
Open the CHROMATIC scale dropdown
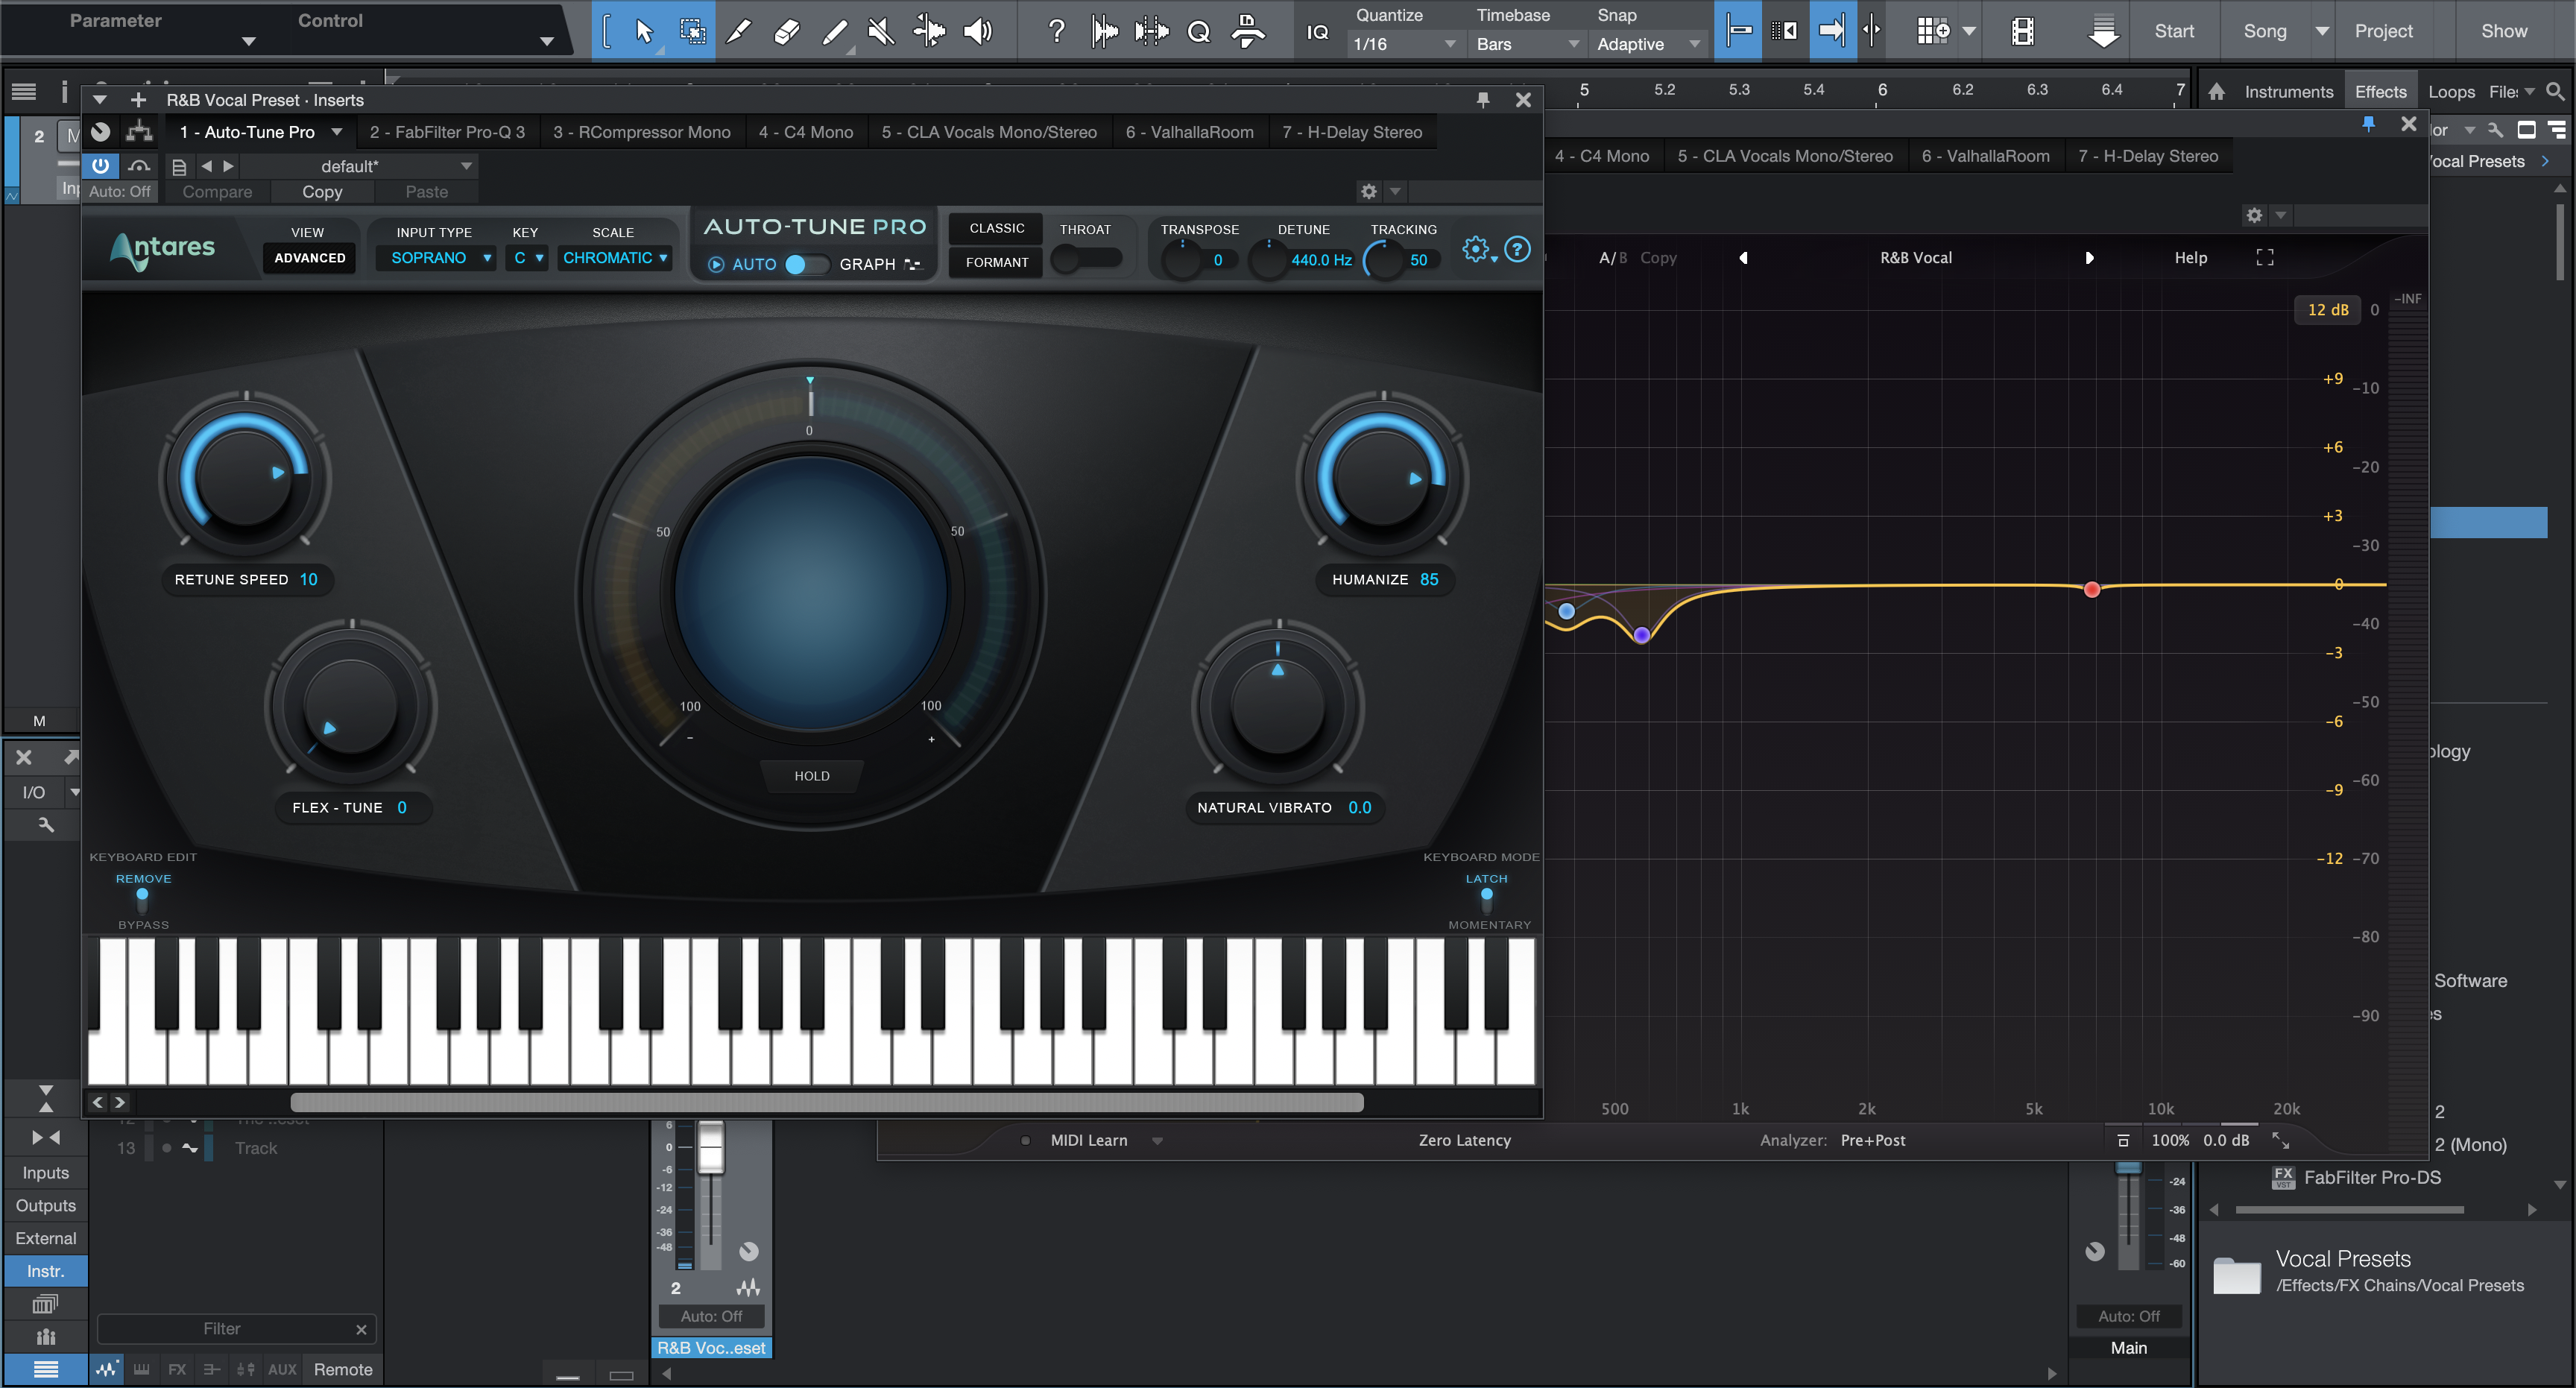click(x=614, y=258)
